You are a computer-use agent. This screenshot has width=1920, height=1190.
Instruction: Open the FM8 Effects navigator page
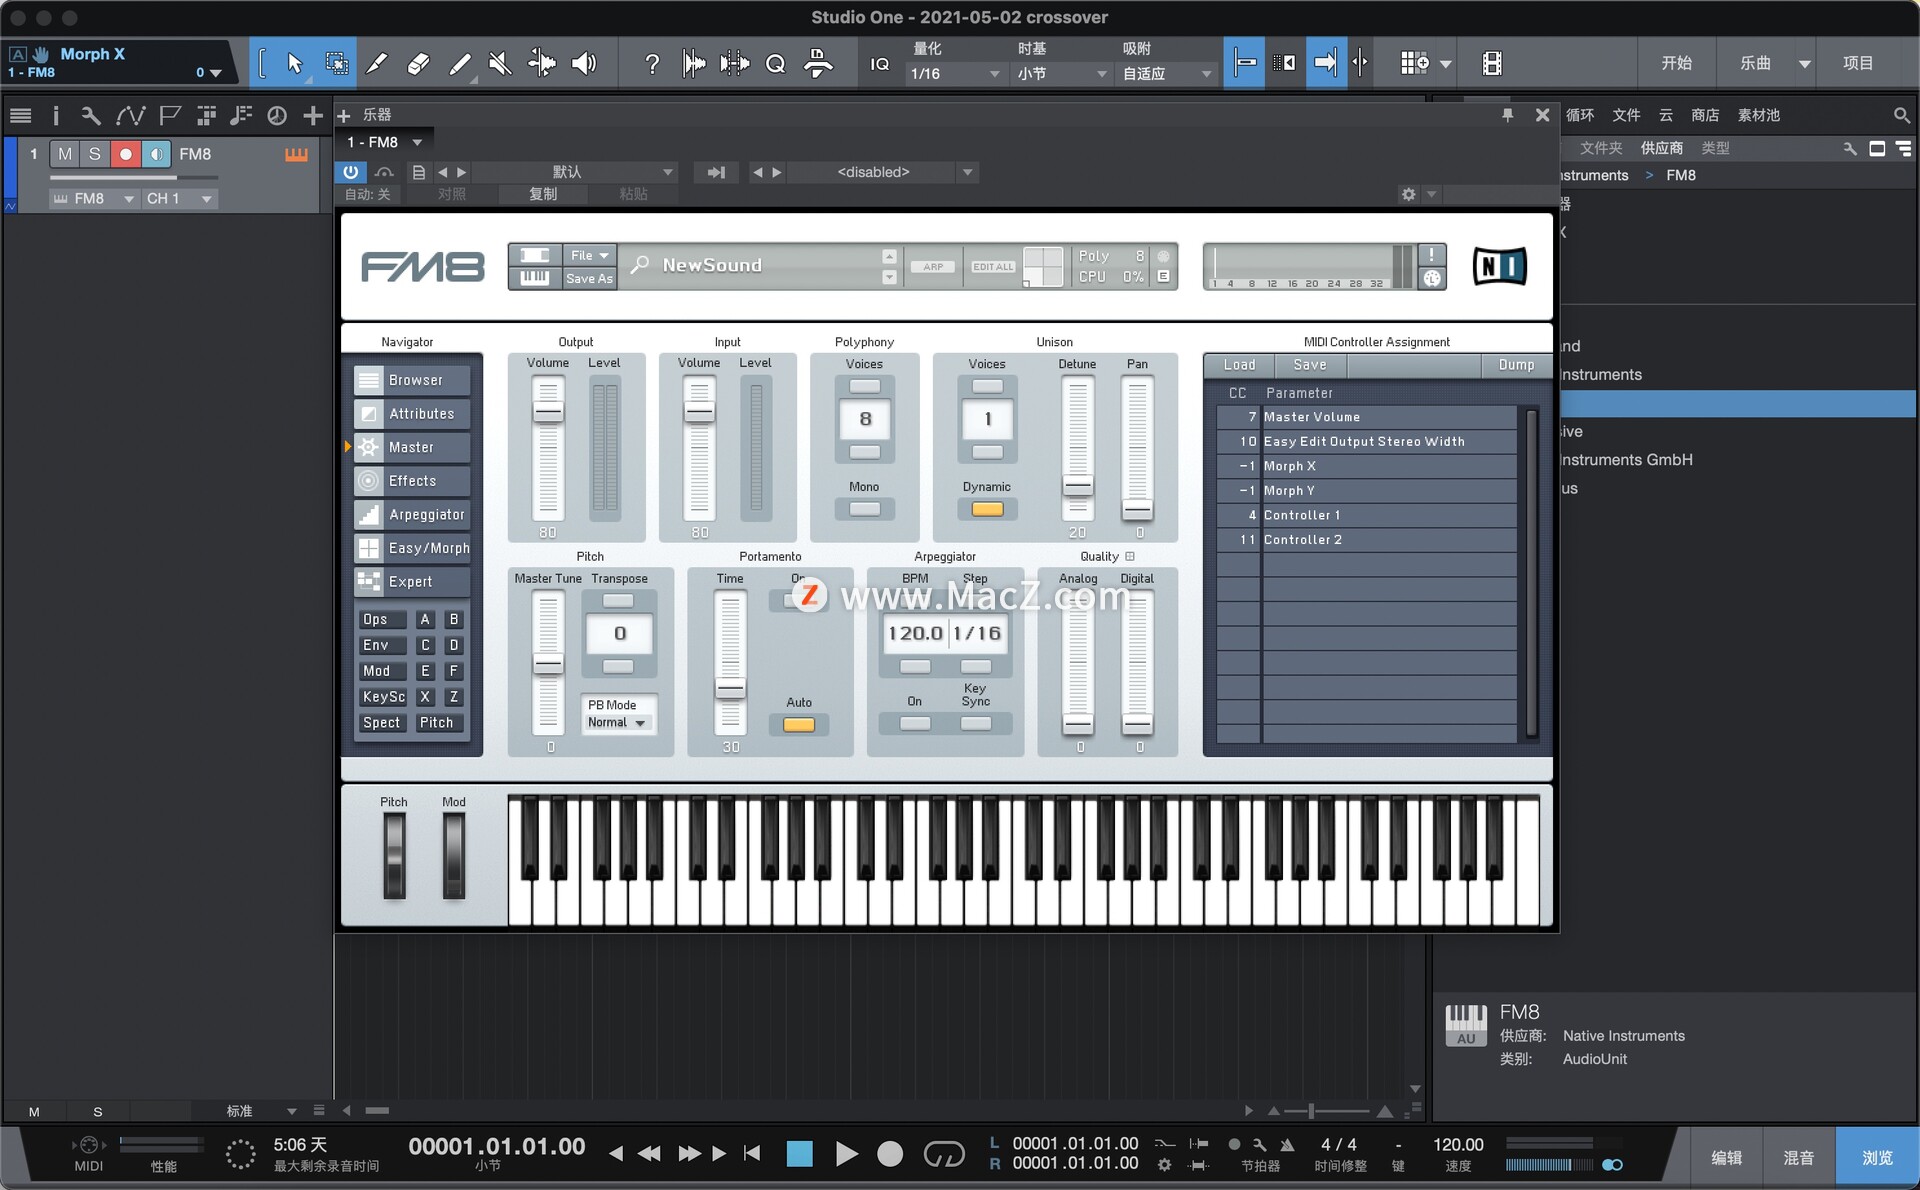coord(412,481)
